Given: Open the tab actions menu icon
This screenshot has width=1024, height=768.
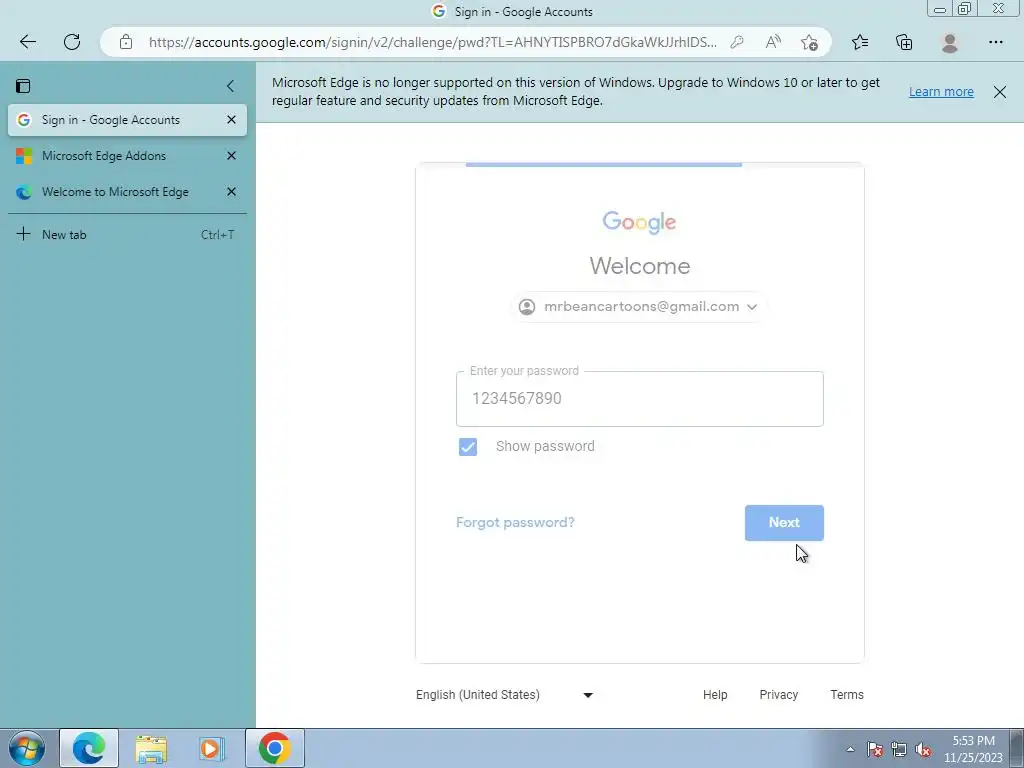Looking at the screenshot, I should (x=23, y=86).
